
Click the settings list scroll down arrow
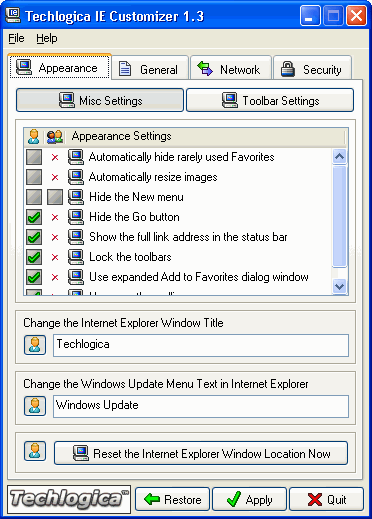(x=340, y=286)
